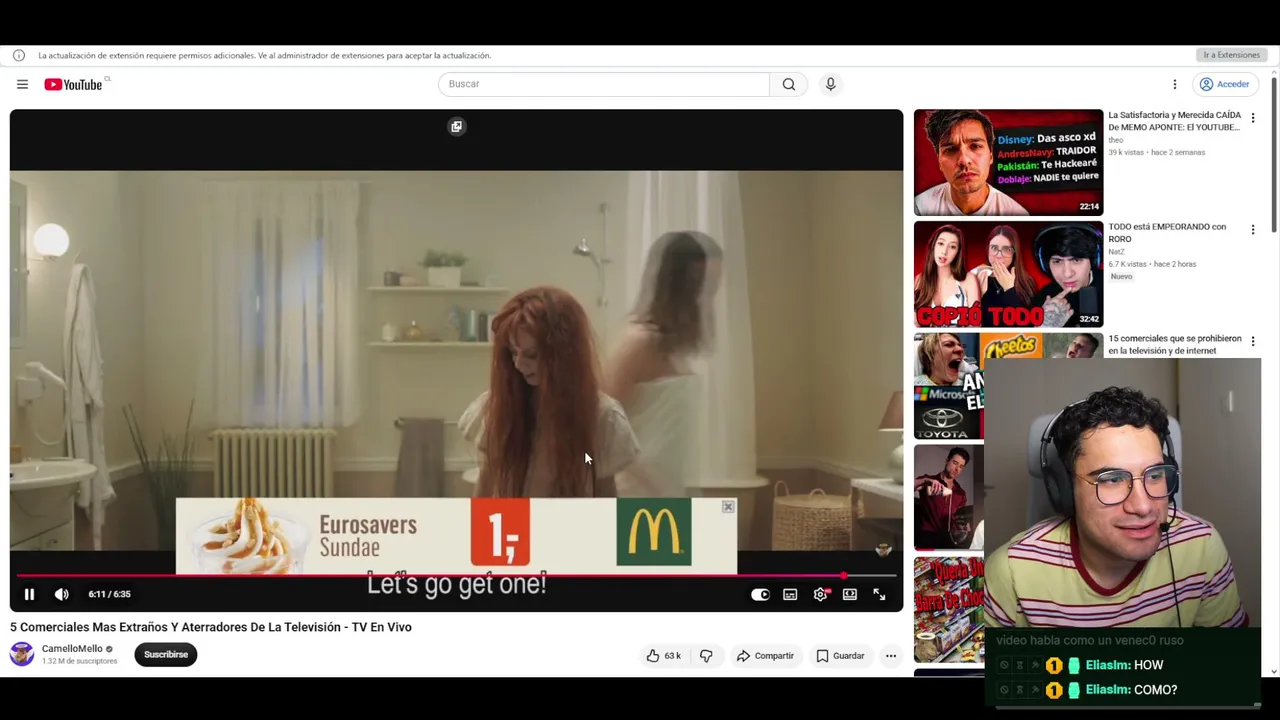Click the Compartir share button
The width and height of the screenshot is (1280, 720).
(x=765, y=656)
